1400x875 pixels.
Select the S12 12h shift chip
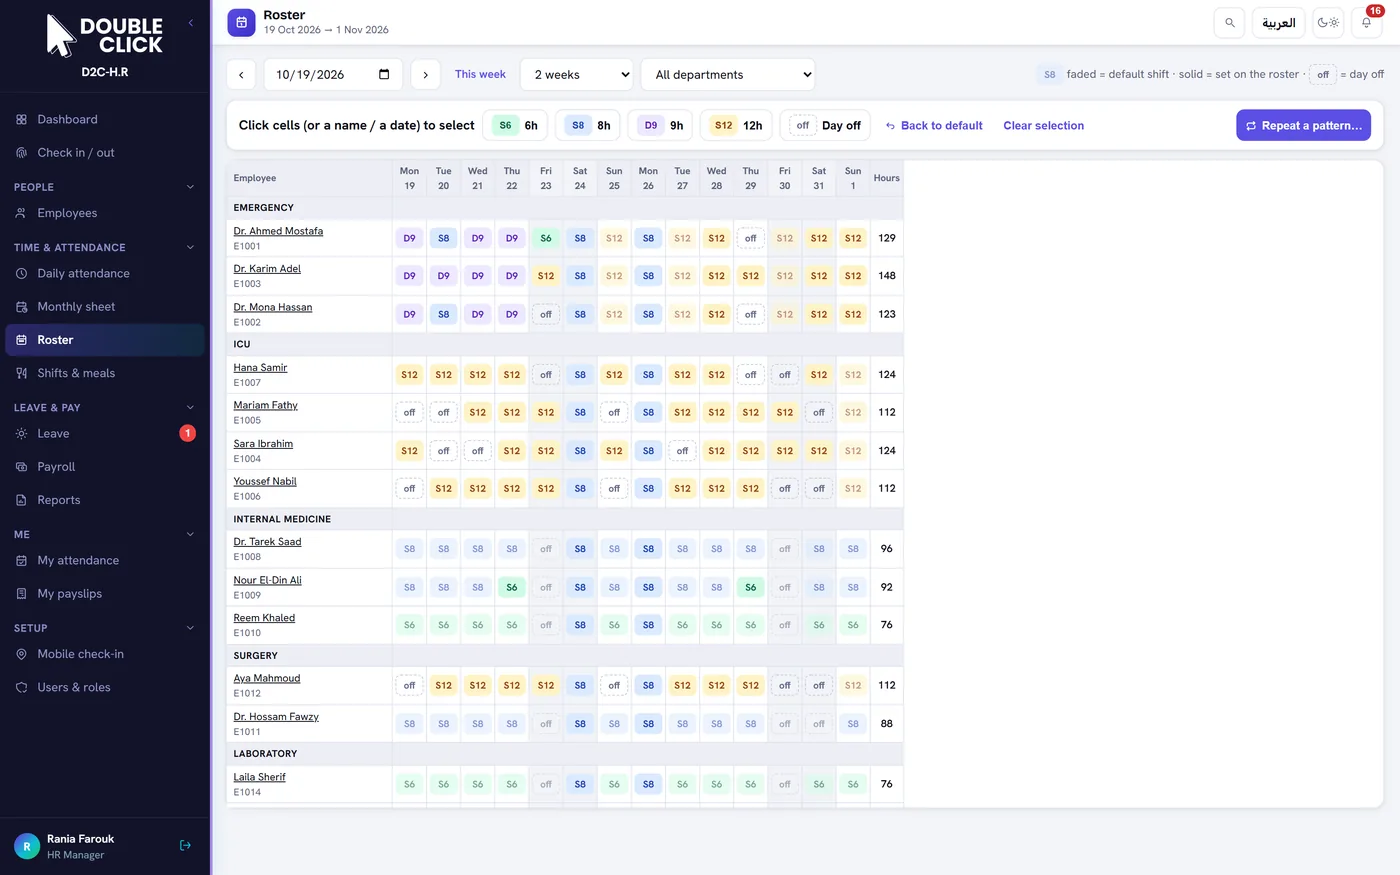[737, 126]
